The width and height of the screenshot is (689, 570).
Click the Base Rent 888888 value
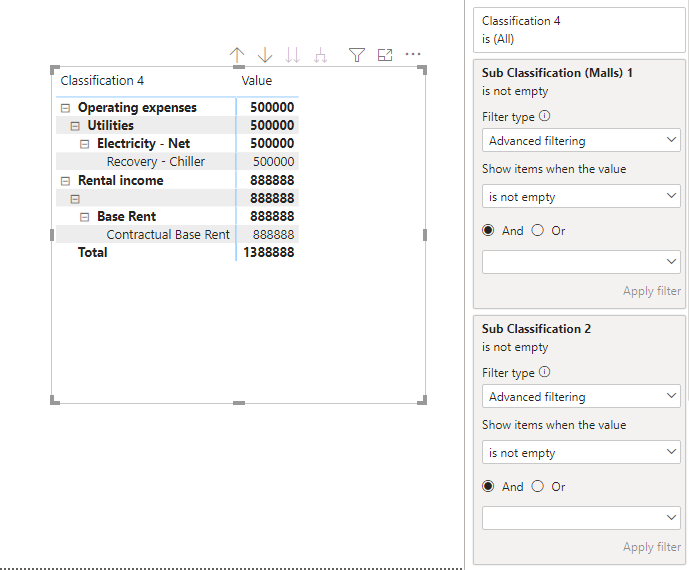coord(272,217)
